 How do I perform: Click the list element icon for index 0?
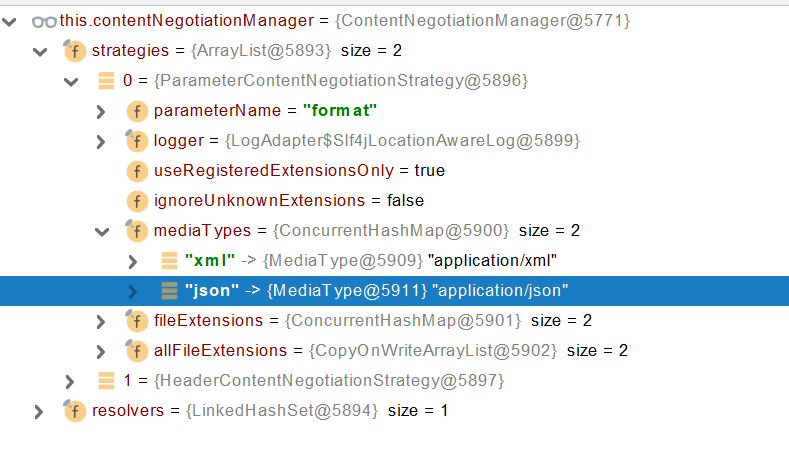(x=106, y=80)
